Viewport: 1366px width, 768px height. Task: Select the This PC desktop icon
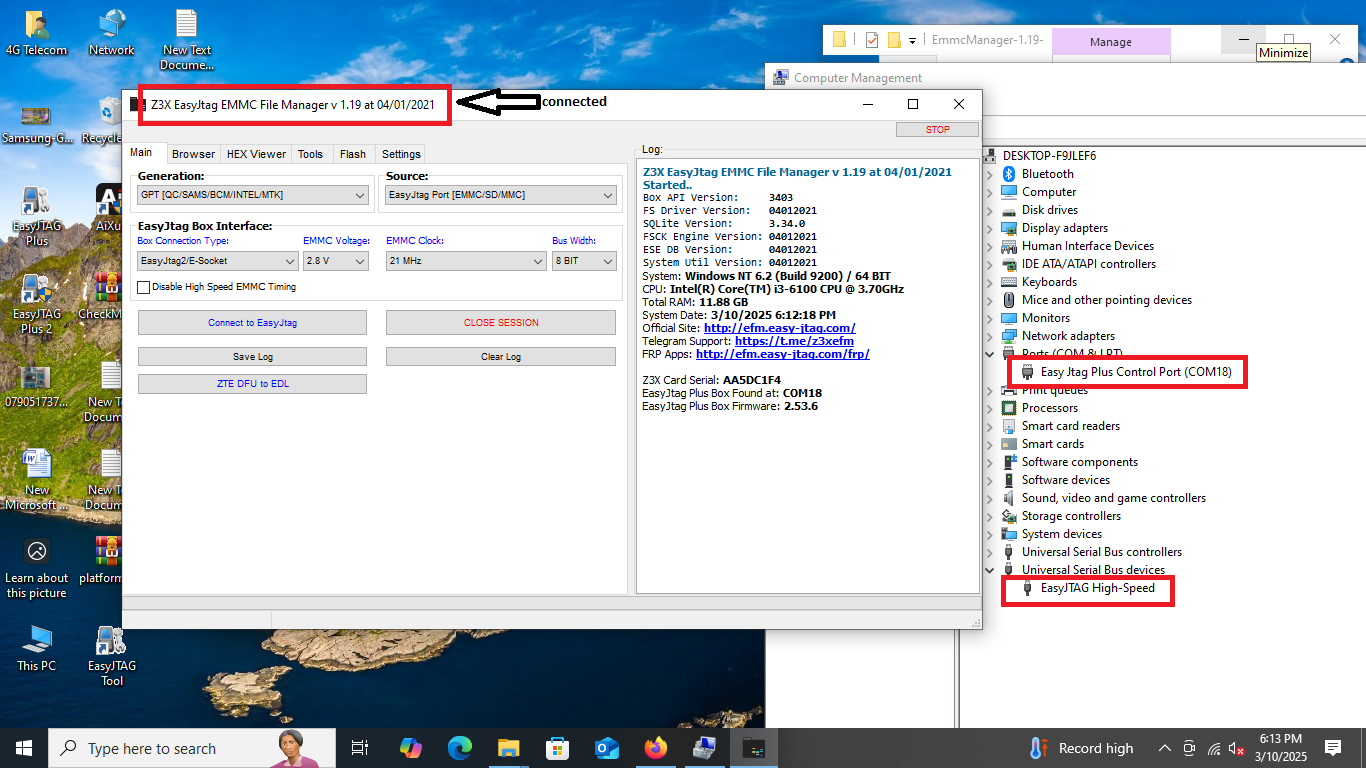point(36,648)
